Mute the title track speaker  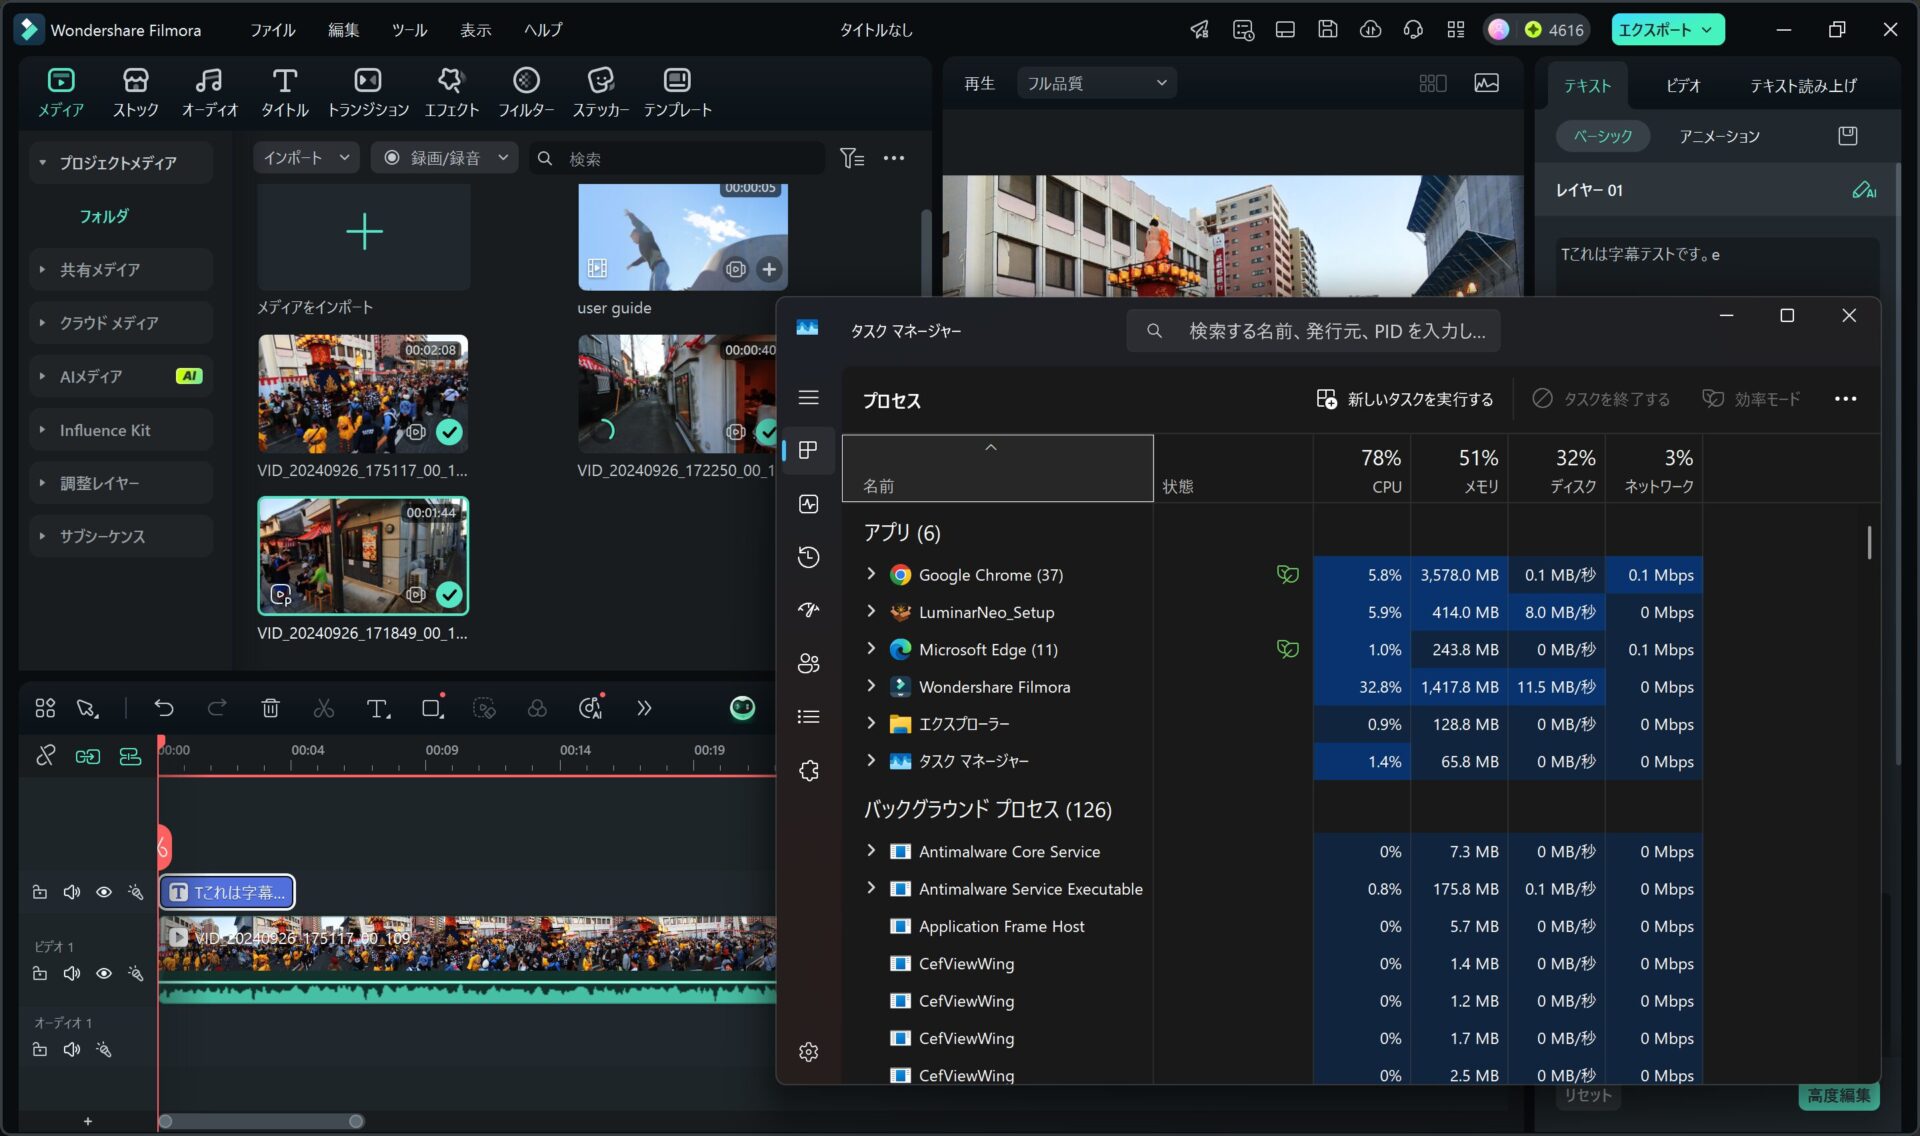(72, 892)
